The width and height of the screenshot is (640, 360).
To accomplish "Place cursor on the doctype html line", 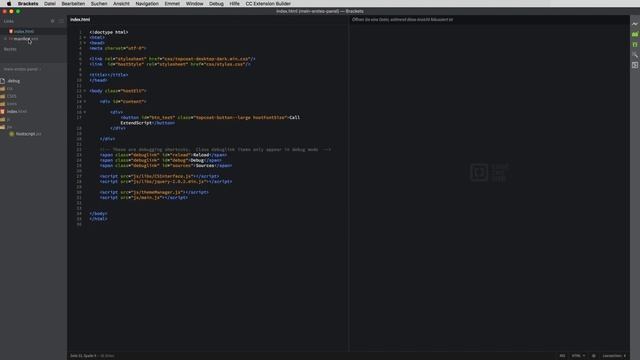I will click(109, 32).
